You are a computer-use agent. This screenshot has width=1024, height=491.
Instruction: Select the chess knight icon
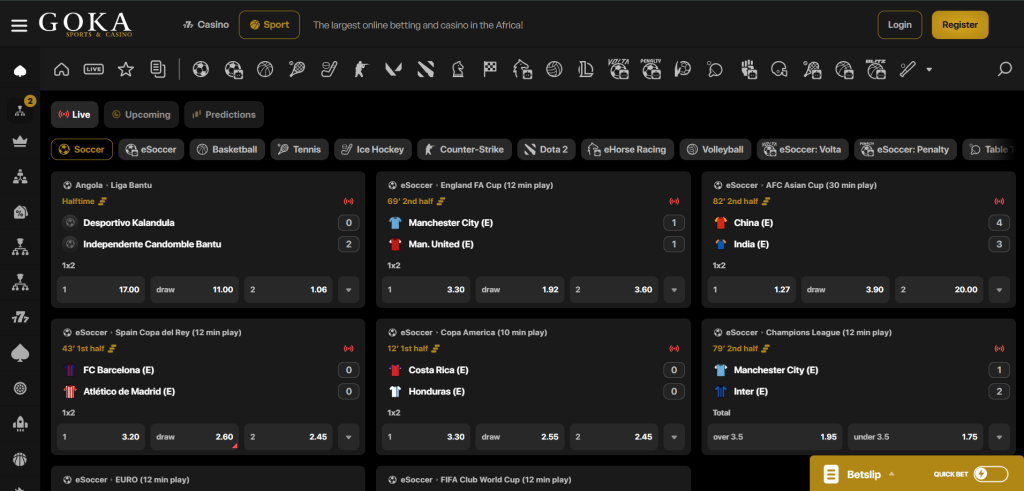(456, 69)
